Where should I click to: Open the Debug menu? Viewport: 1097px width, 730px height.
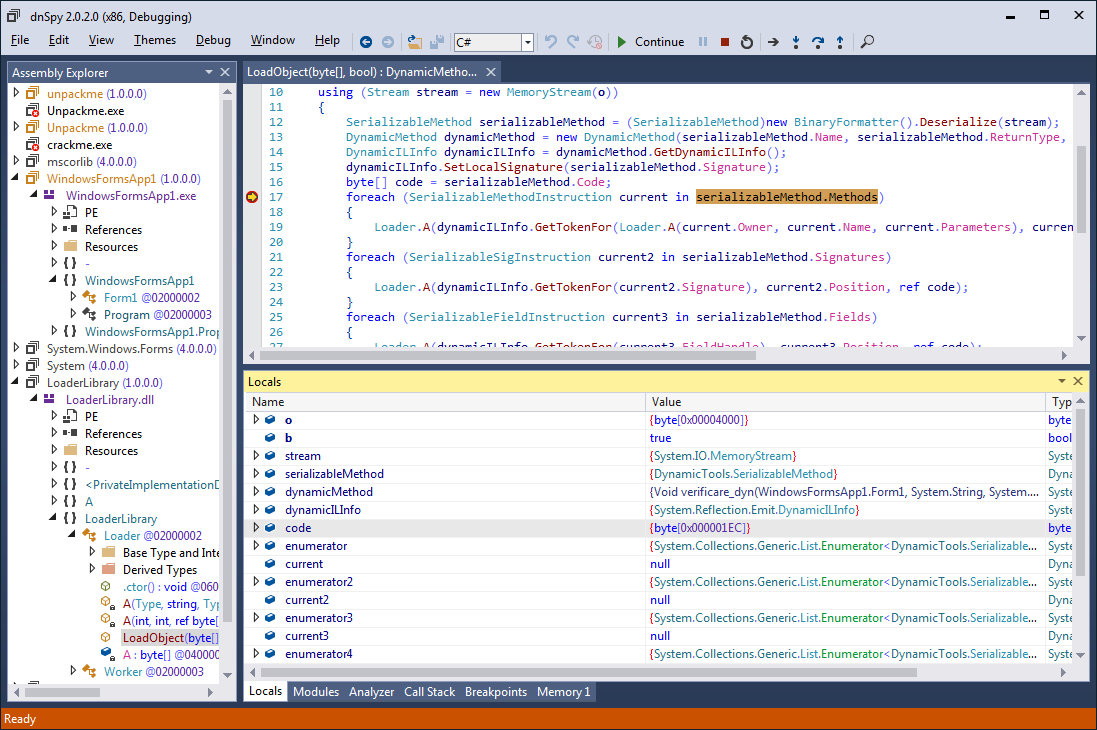[x=213, y=40]
